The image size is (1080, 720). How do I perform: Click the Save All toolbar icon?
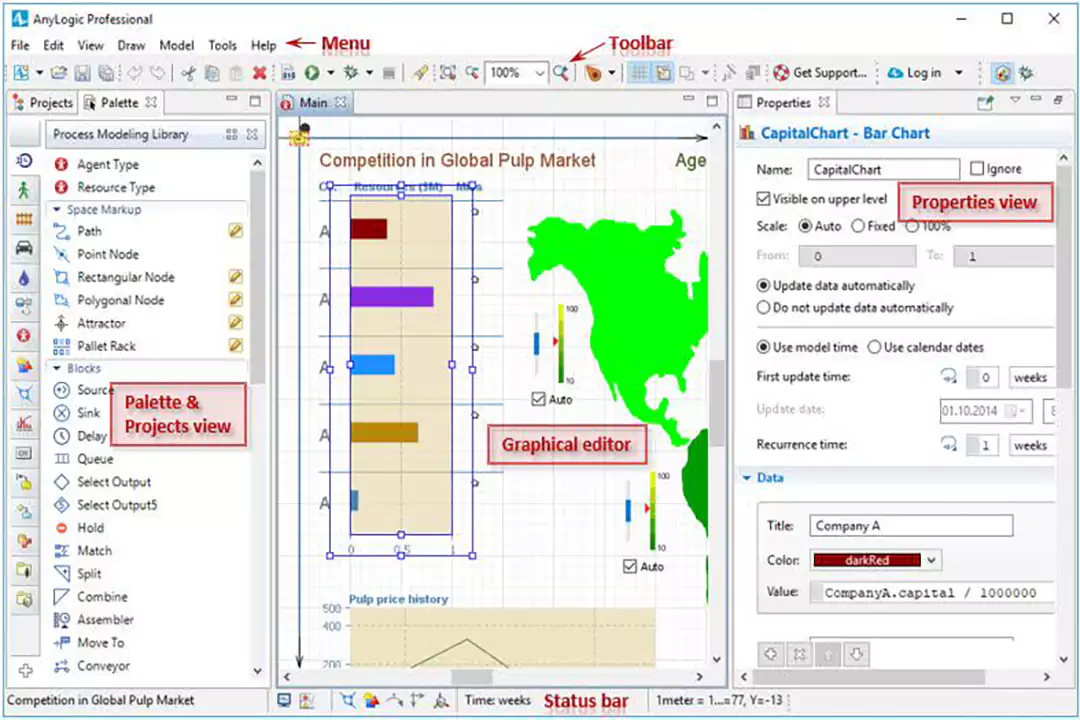[106, 72]
